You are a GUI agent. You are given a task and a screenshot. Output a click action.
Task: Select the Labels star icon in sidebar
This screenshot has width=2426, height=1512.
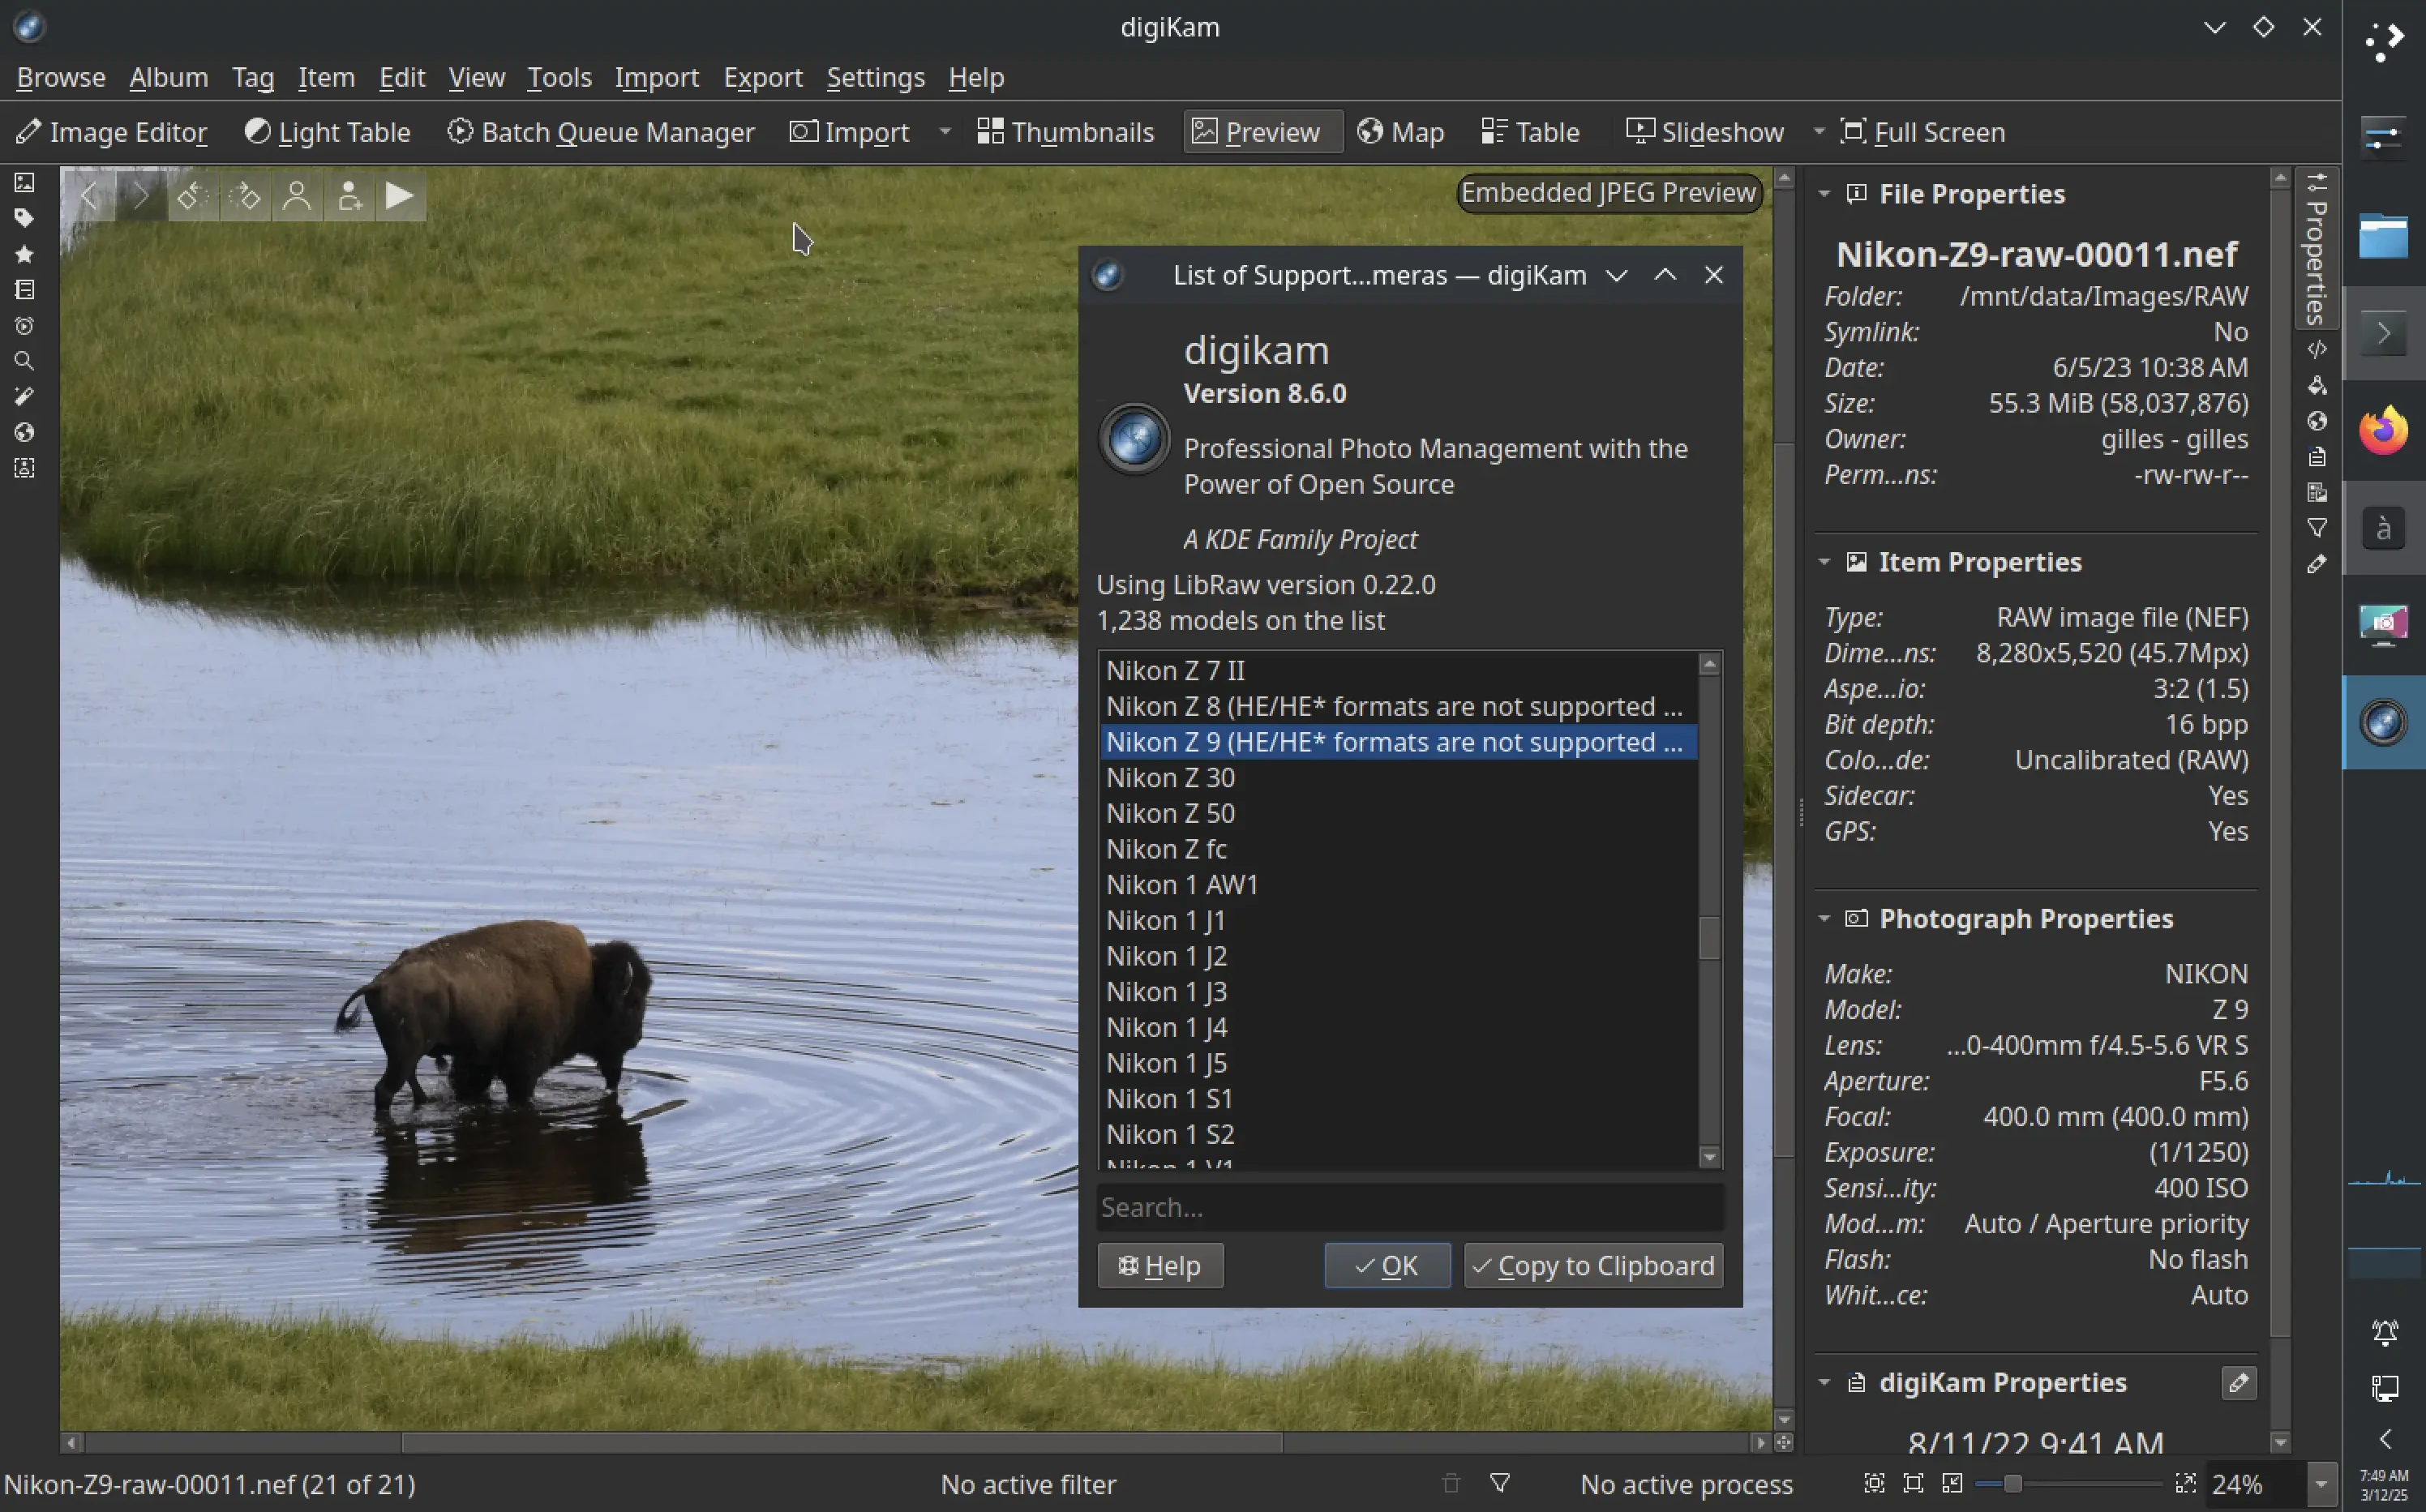click(25, 254)
